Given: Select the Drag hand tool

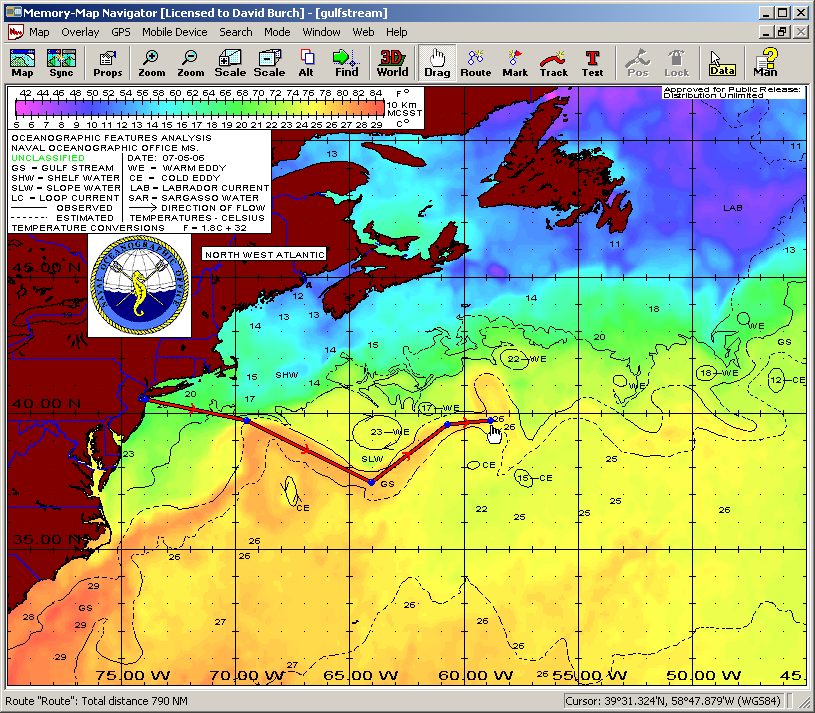Looking at the screenshot, I should click(437, 63).
